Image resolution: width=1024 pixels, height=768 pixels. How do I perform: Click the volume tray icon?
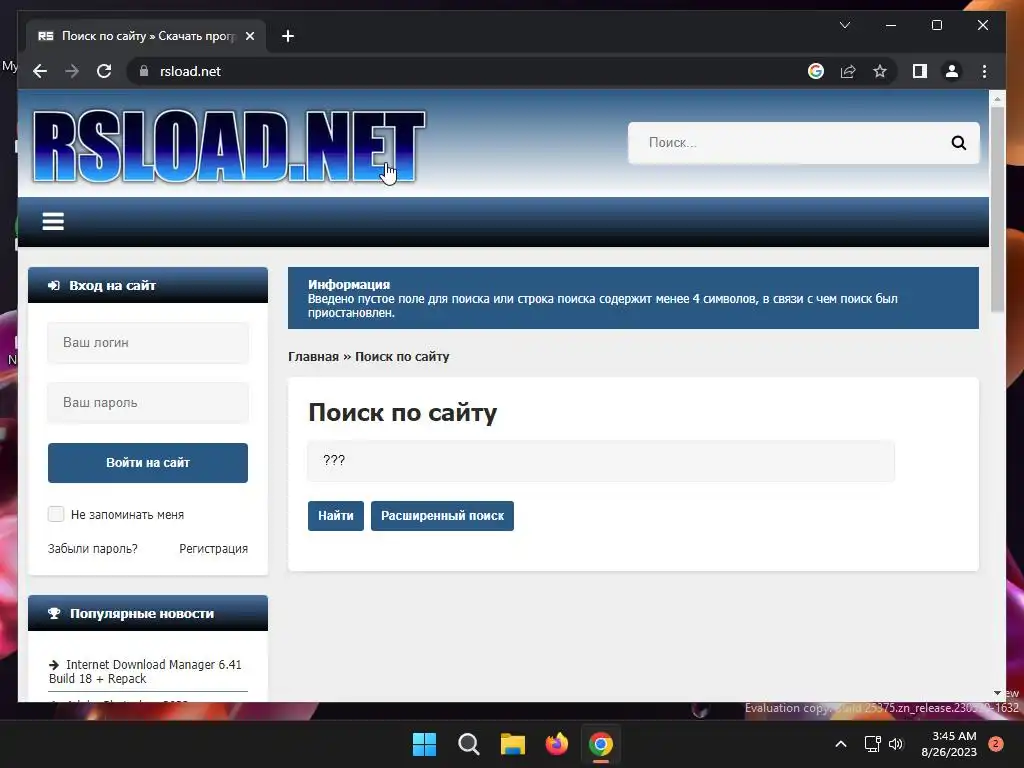(896, 744)
